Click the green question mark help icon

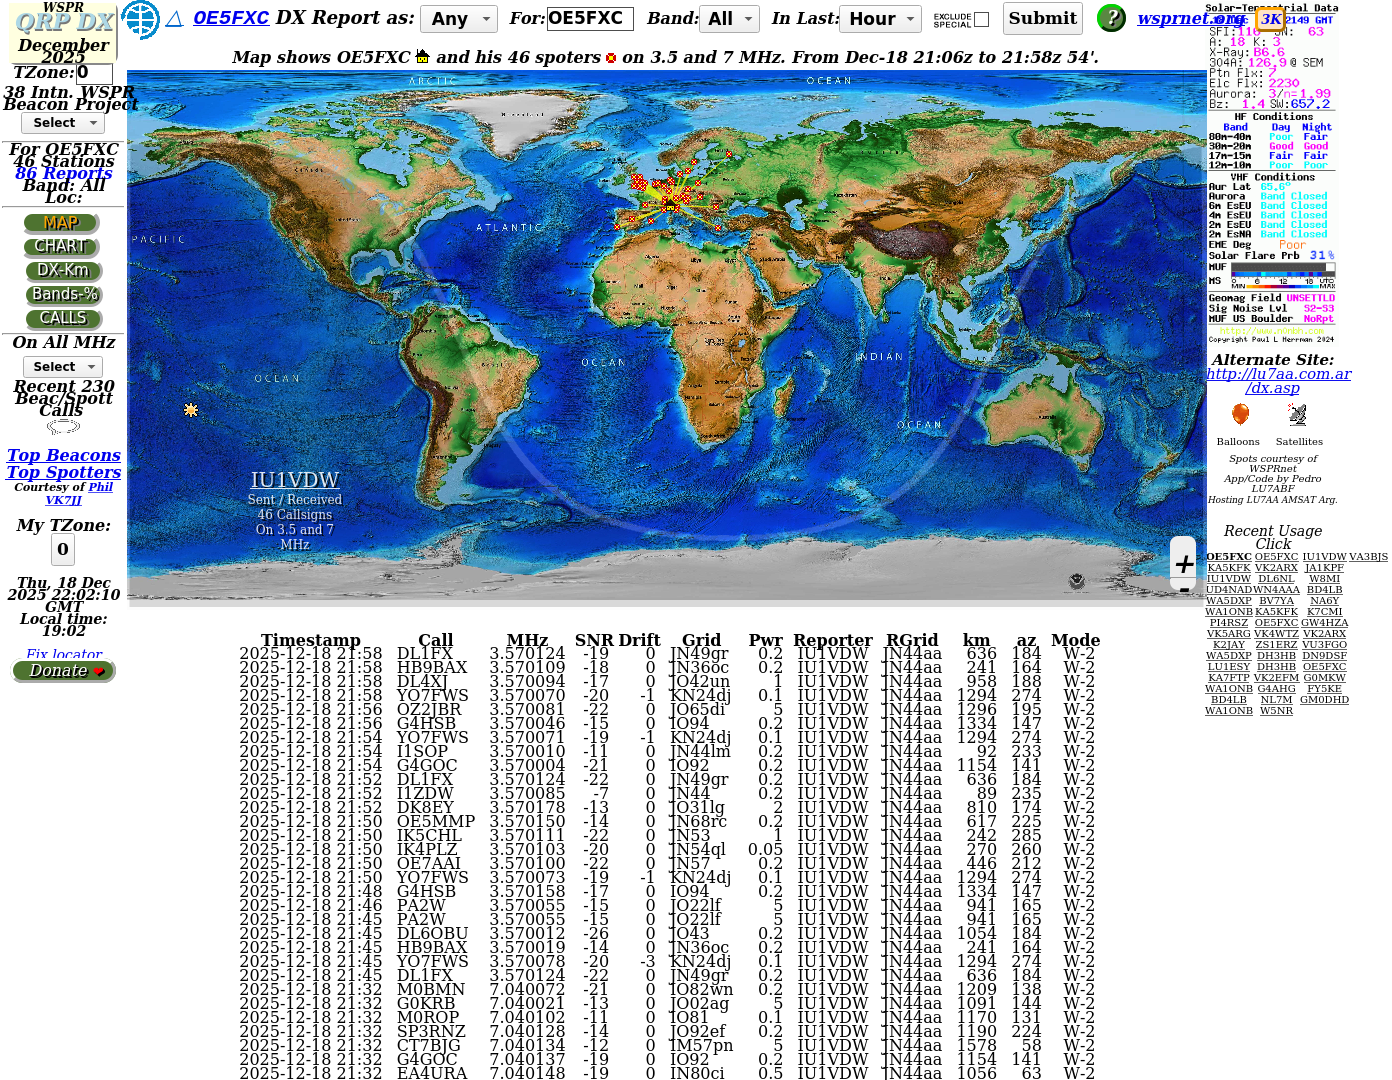pyautogui.click(x=1111, y=18)
